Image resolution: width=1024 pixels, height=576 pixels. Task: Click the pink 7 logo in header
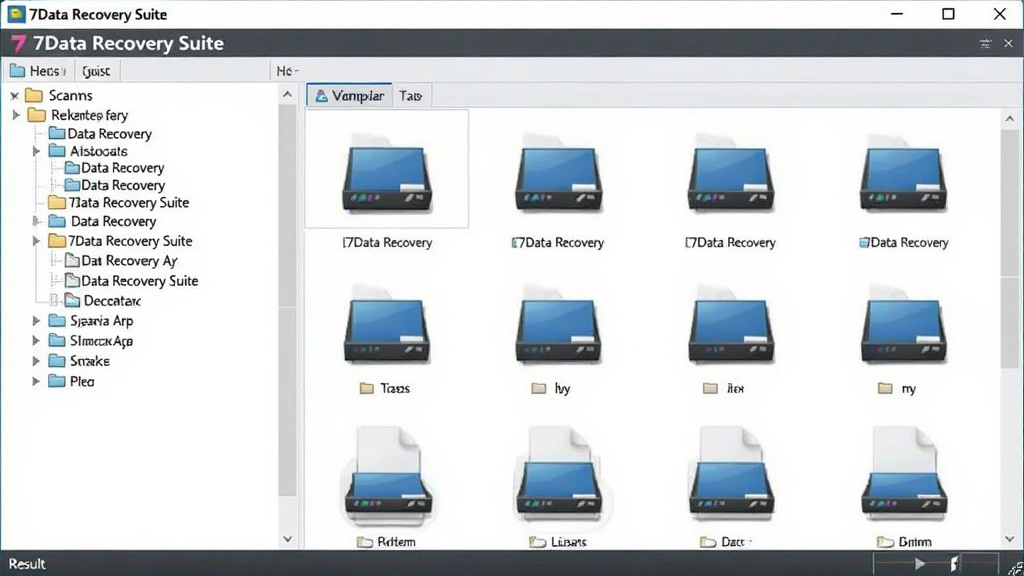pos(18,43)
